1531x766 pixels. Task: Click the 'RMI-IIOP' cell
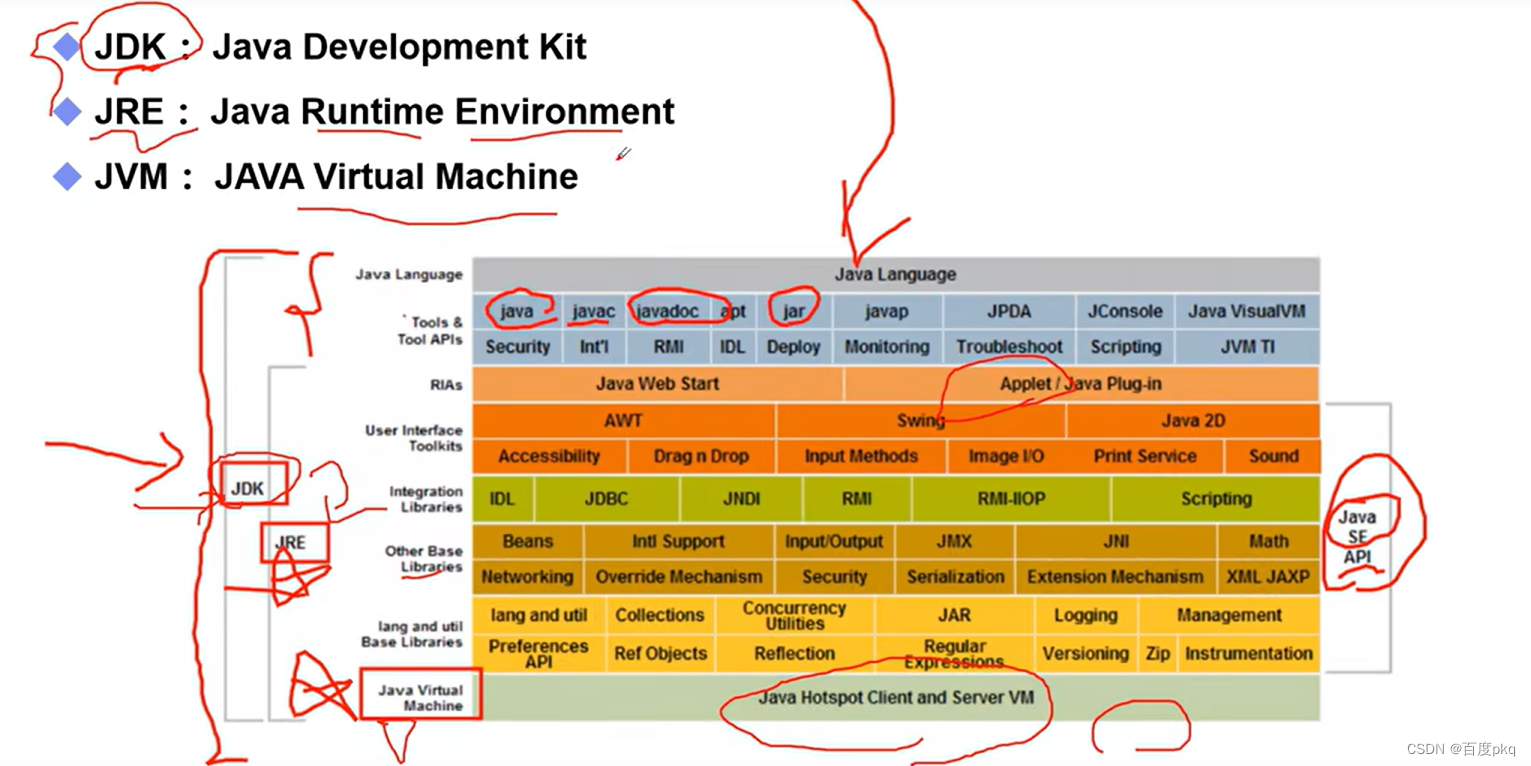click(x=1011, y=499)
